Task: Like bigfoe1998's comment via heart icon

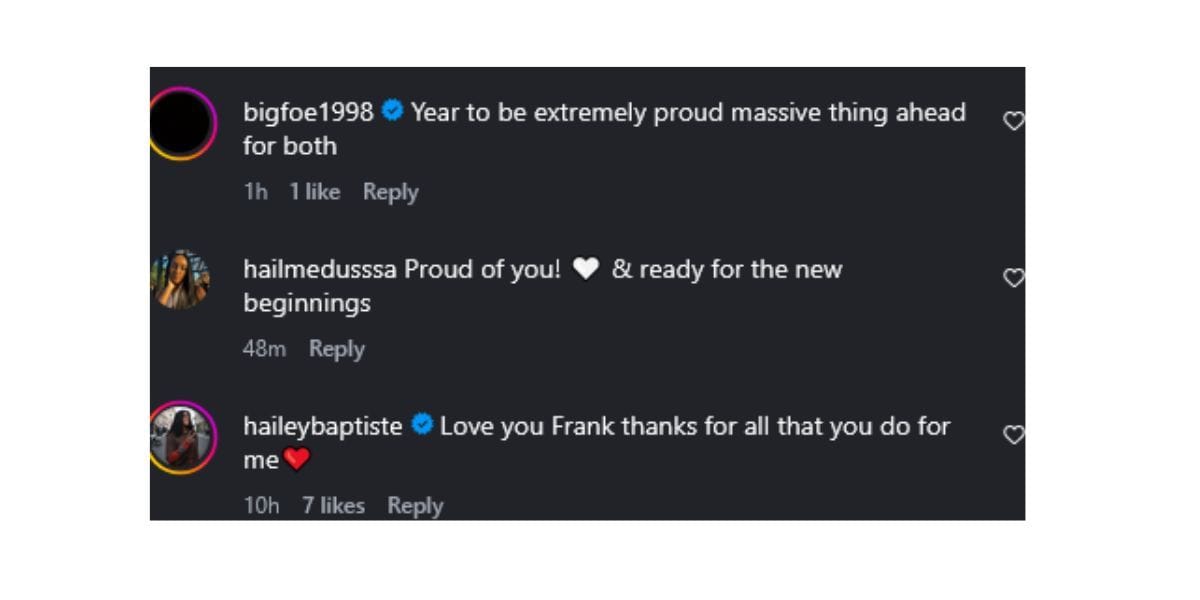Action: [1014, 120]
